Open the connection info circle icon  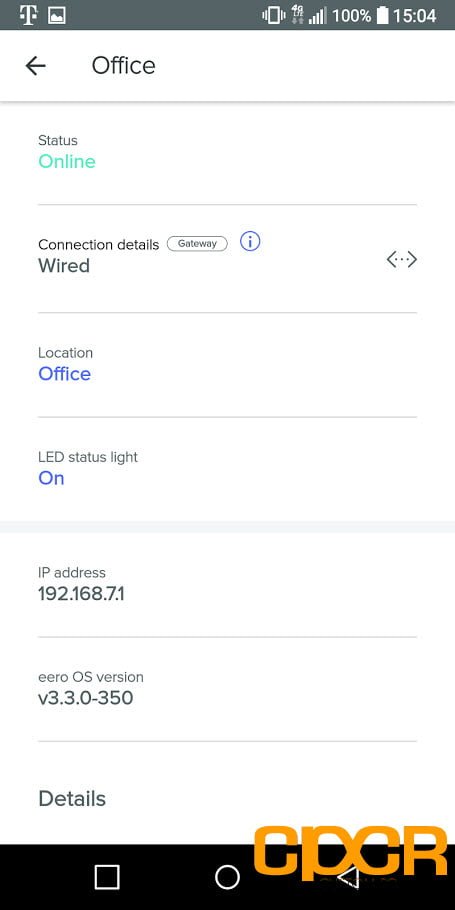[x=250, y=241]
